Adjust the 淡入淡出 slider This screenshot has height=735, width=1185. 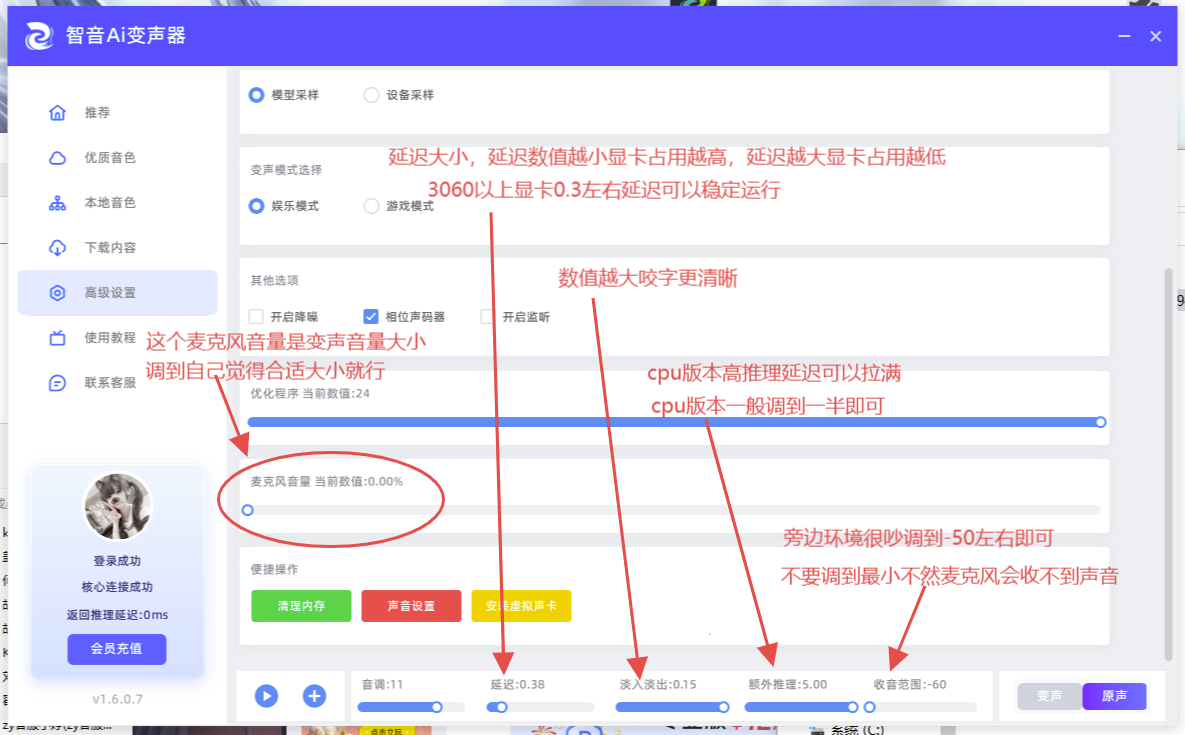673,707
